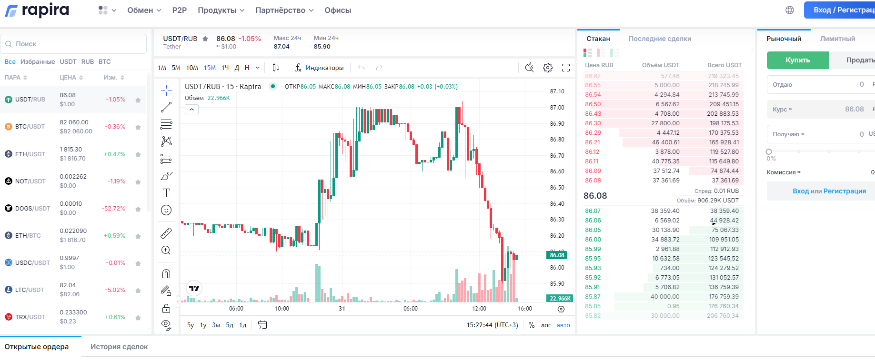Show both bids and asks orderbook view
The width and height of the screenshot is (875, 362).
click(x=587, y=53)
